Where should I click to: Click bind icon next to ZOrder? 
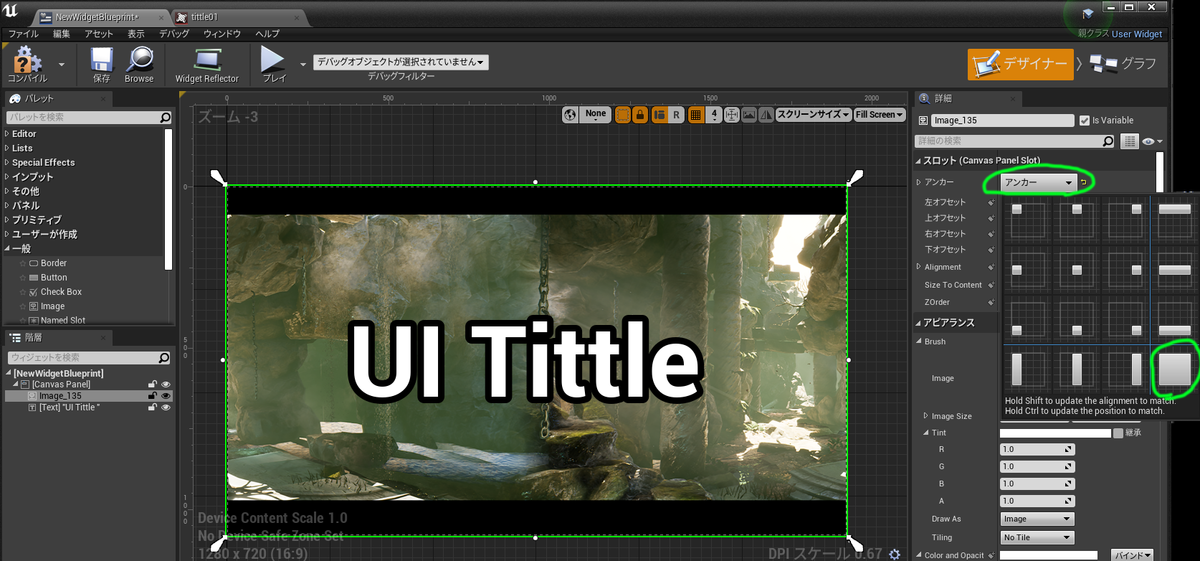click(990, 302)
